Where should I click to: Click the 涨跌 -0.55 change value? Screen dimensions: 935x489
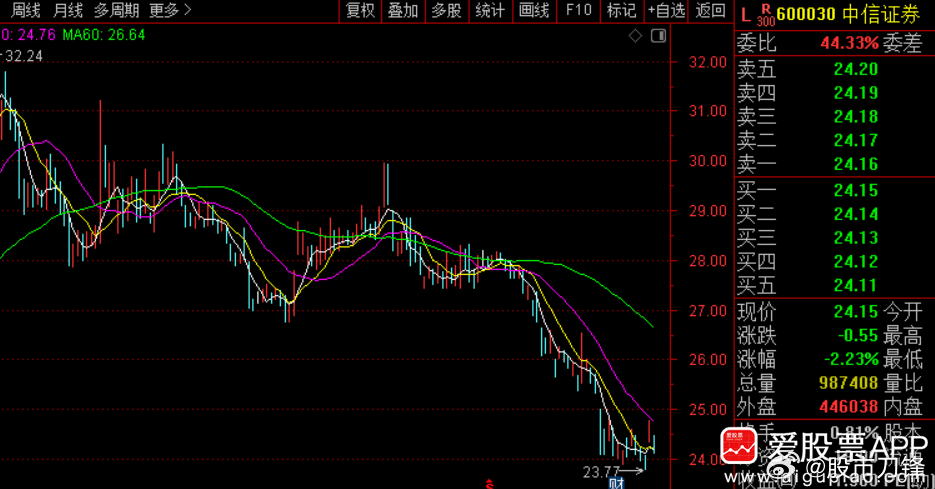coord(857,336)
